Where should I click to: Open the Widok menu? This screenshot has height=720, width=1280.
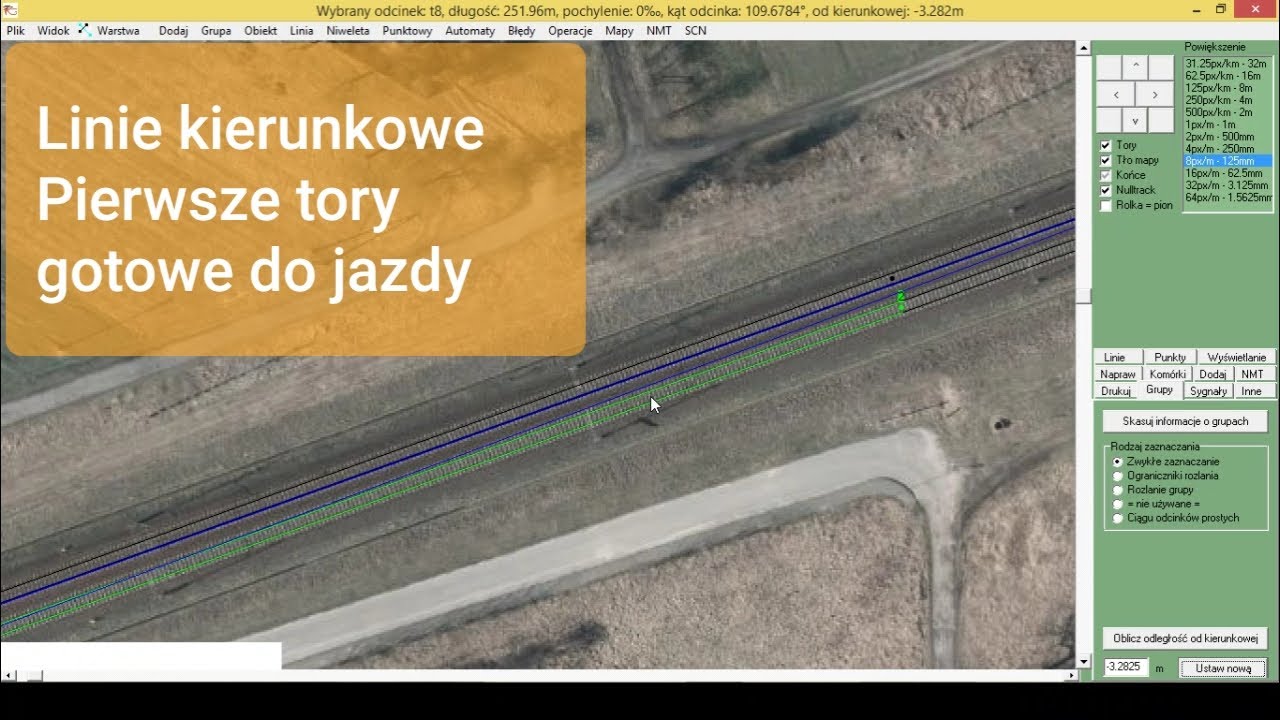(x=54, y=31)
